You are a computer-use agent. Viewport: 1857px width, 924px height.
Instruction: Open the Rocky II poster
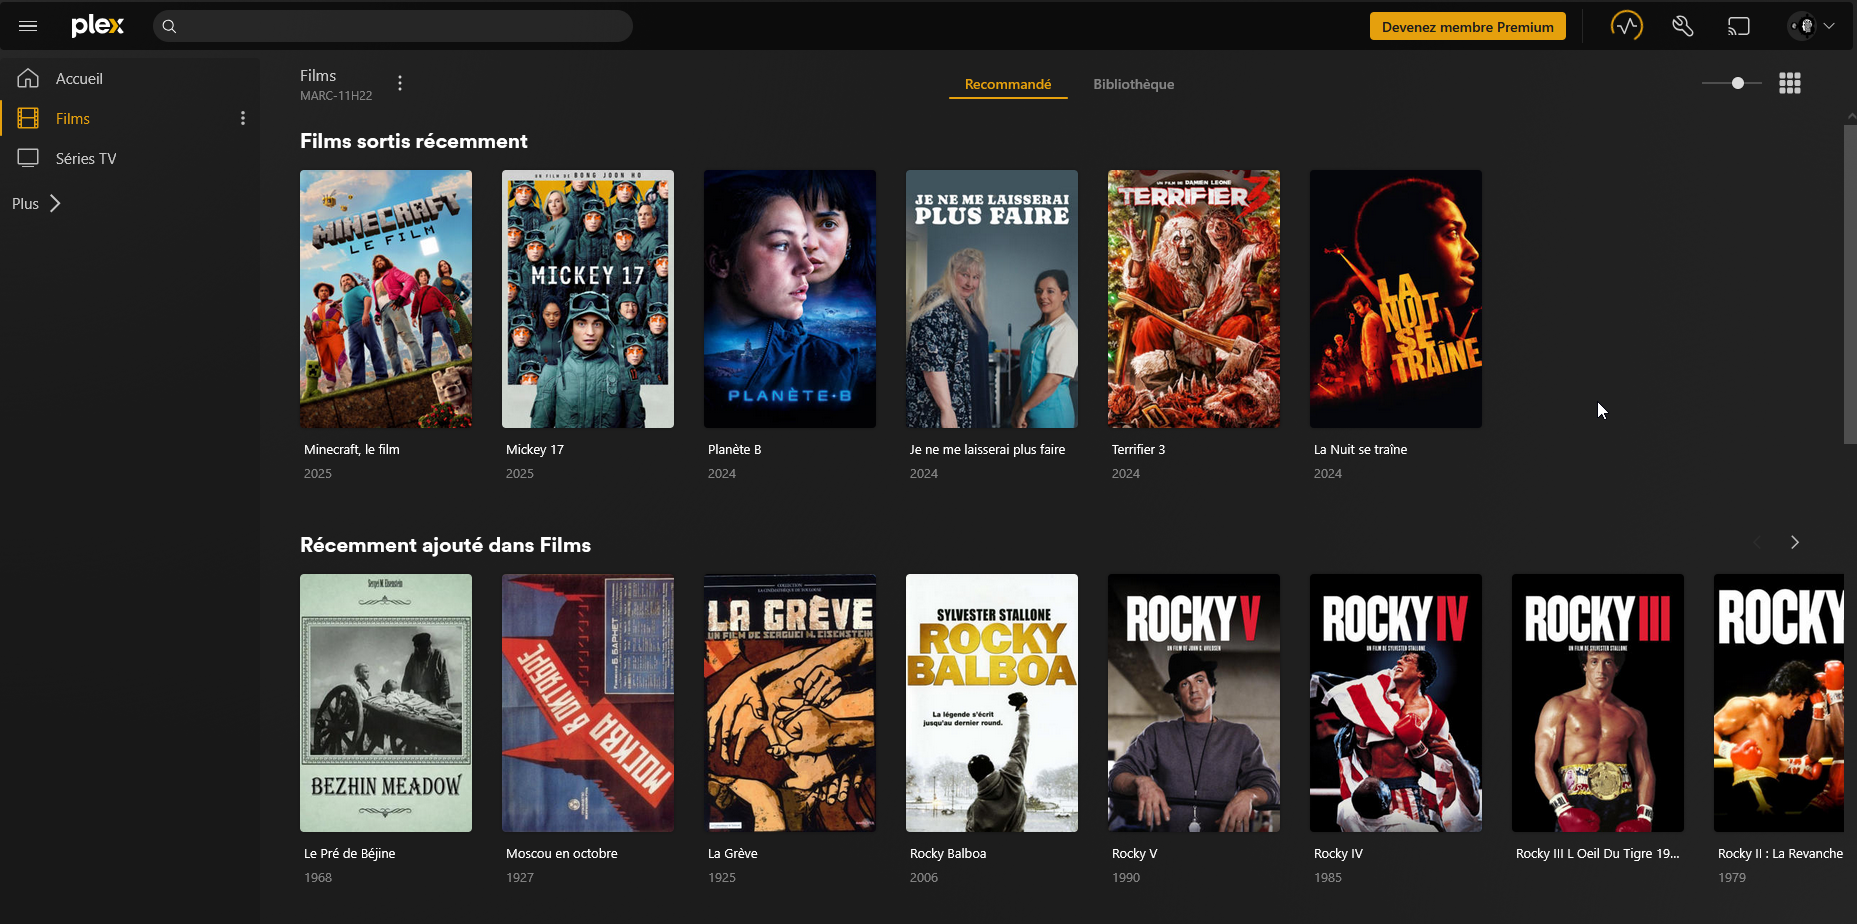coord(1779,703)
